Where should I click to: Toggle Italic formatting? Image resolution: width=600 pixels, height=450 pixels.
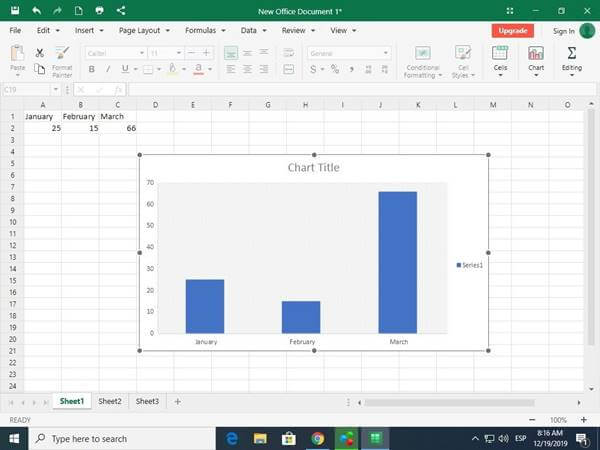pyautogui.click(x=108, y=69)
